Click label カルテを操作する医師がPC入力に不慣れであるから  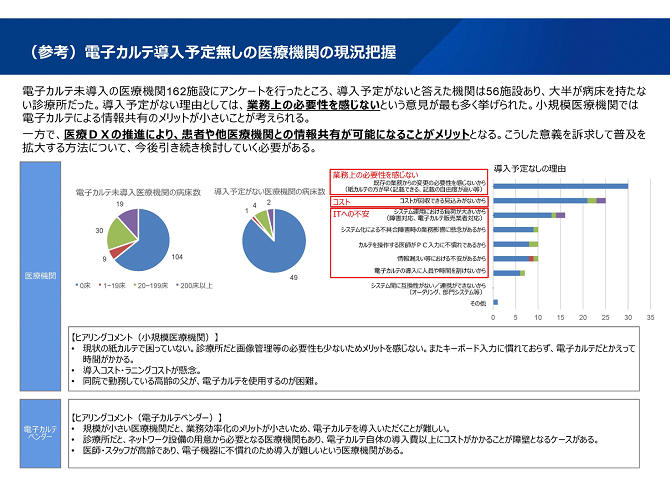point(422,245)
